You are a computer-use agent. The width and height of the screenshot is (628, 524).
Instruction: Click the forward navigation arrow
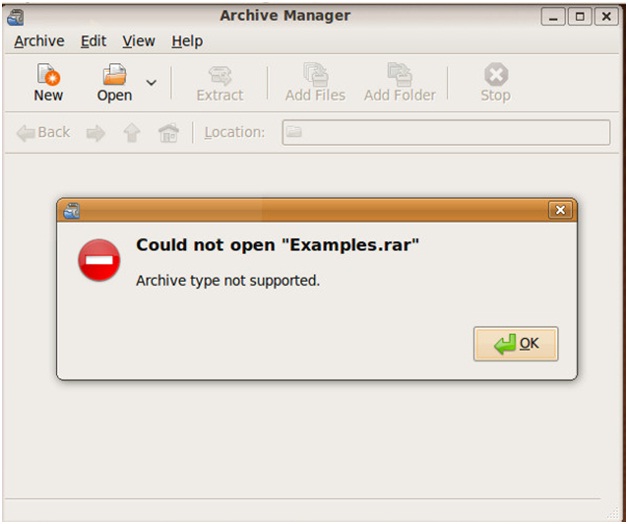96,133
